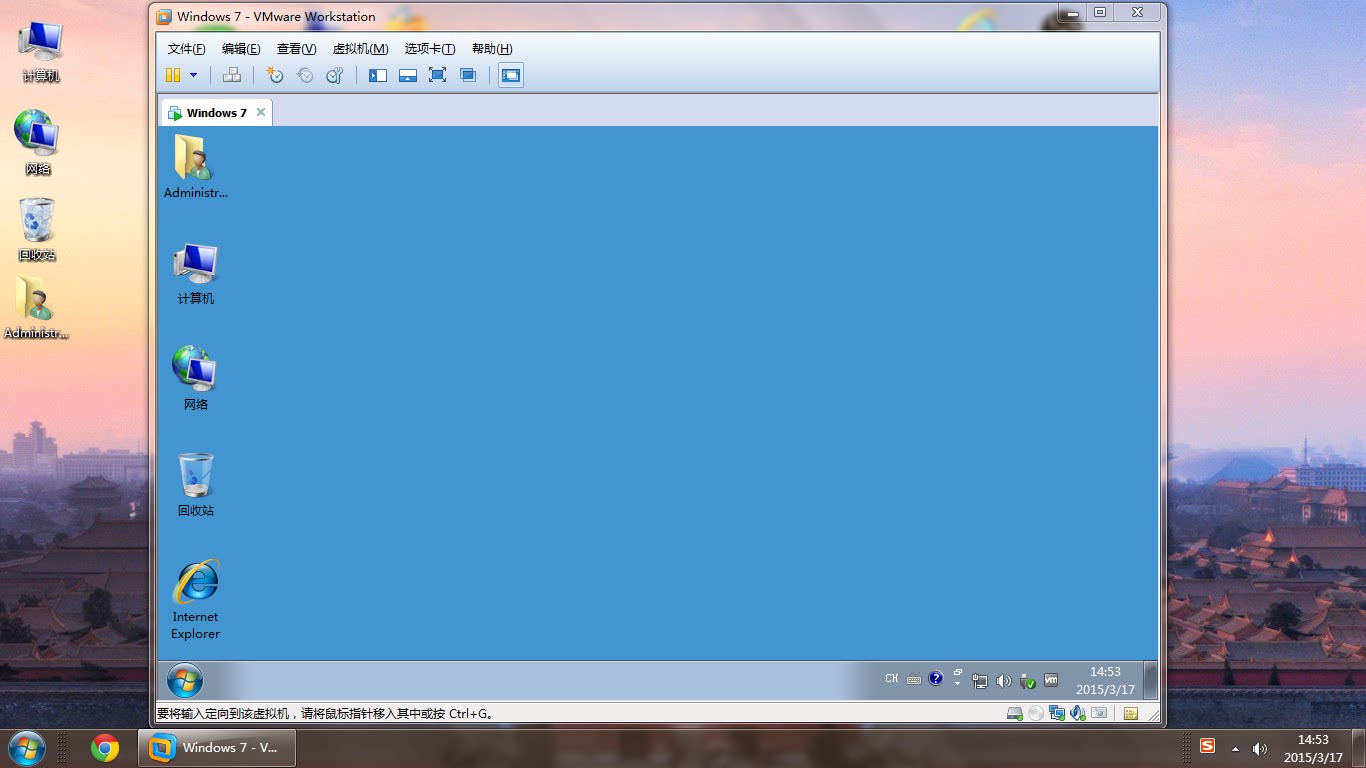
Task: Open the guest Start menu
Action: coord(185,680)
